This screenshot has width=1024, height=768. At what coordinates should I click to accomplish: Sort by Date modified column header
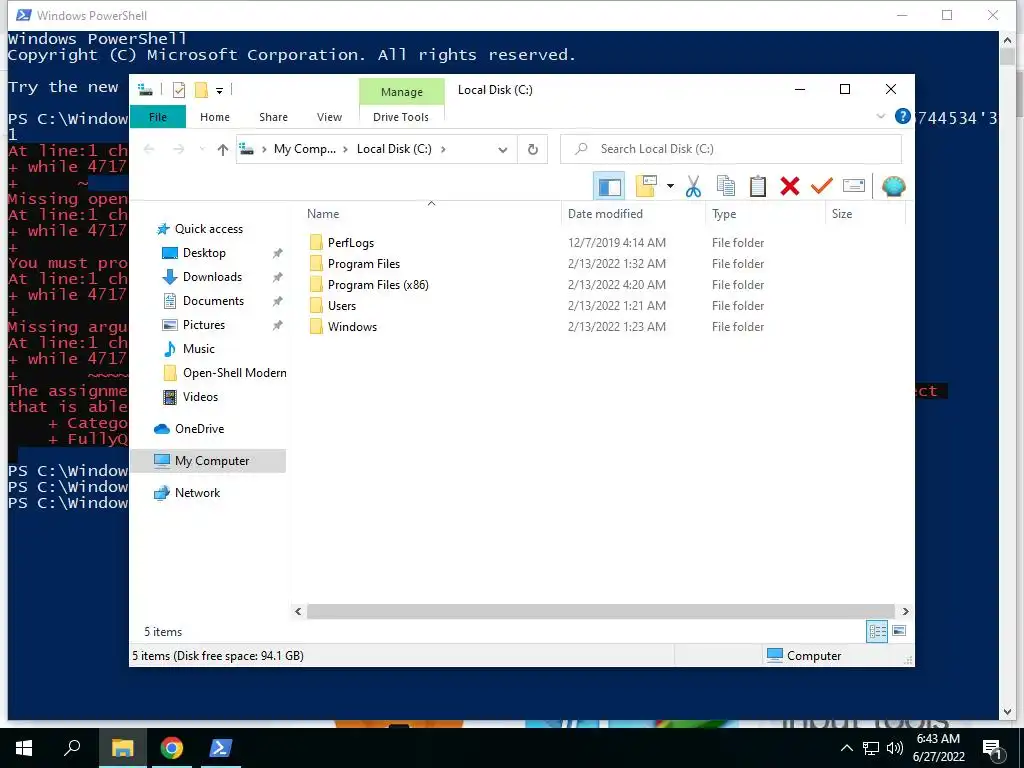[x=633, y=214]
